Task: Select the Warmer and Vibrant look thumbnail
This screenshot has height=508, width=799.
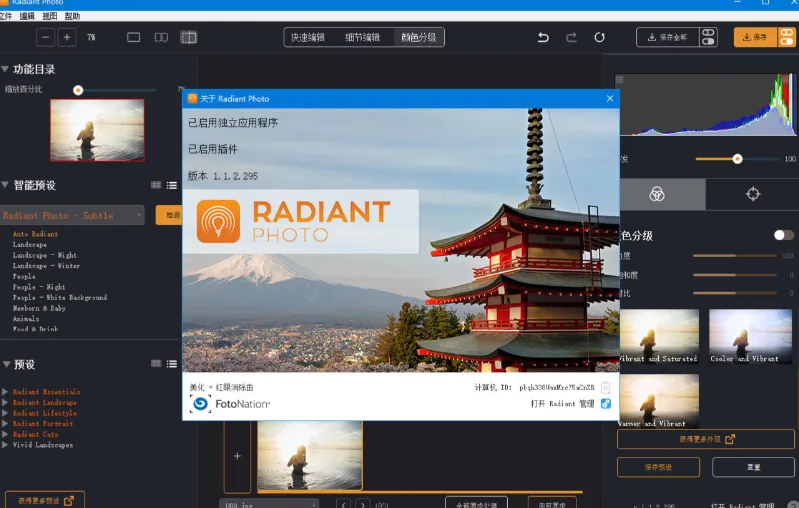Action: pyautogui.click(x=659, y=401)
